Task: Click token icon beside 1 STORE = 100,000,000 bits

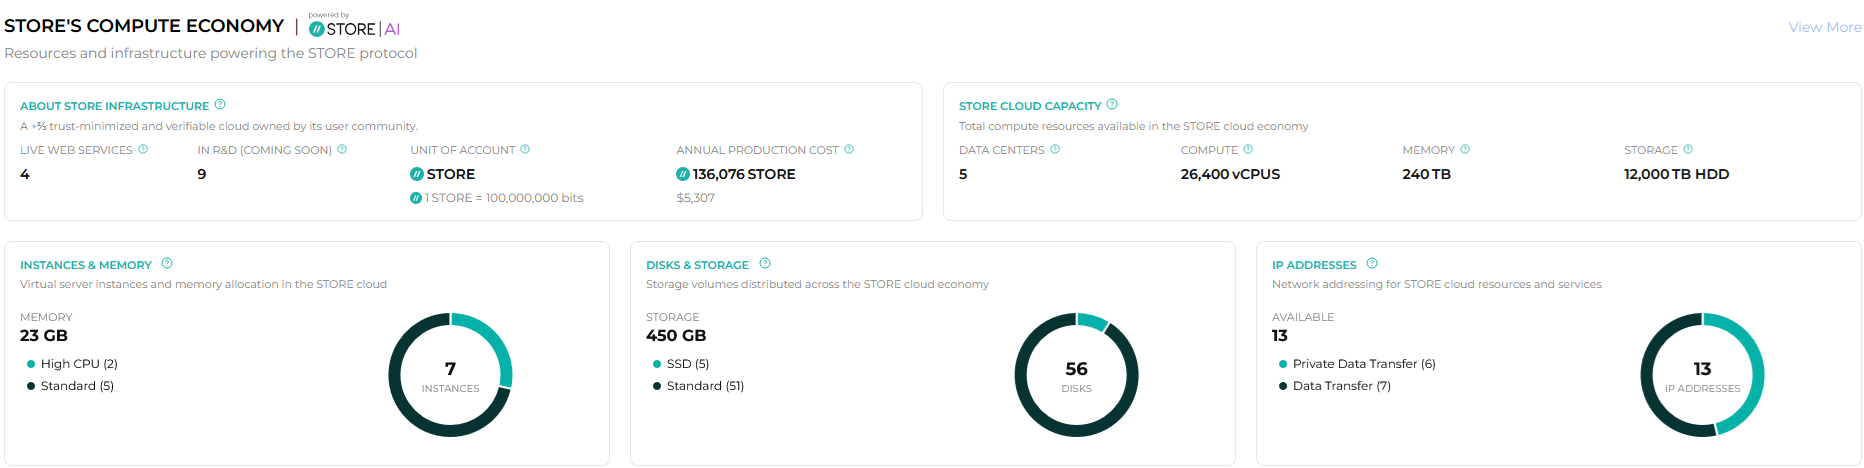Action: (416, 198)
